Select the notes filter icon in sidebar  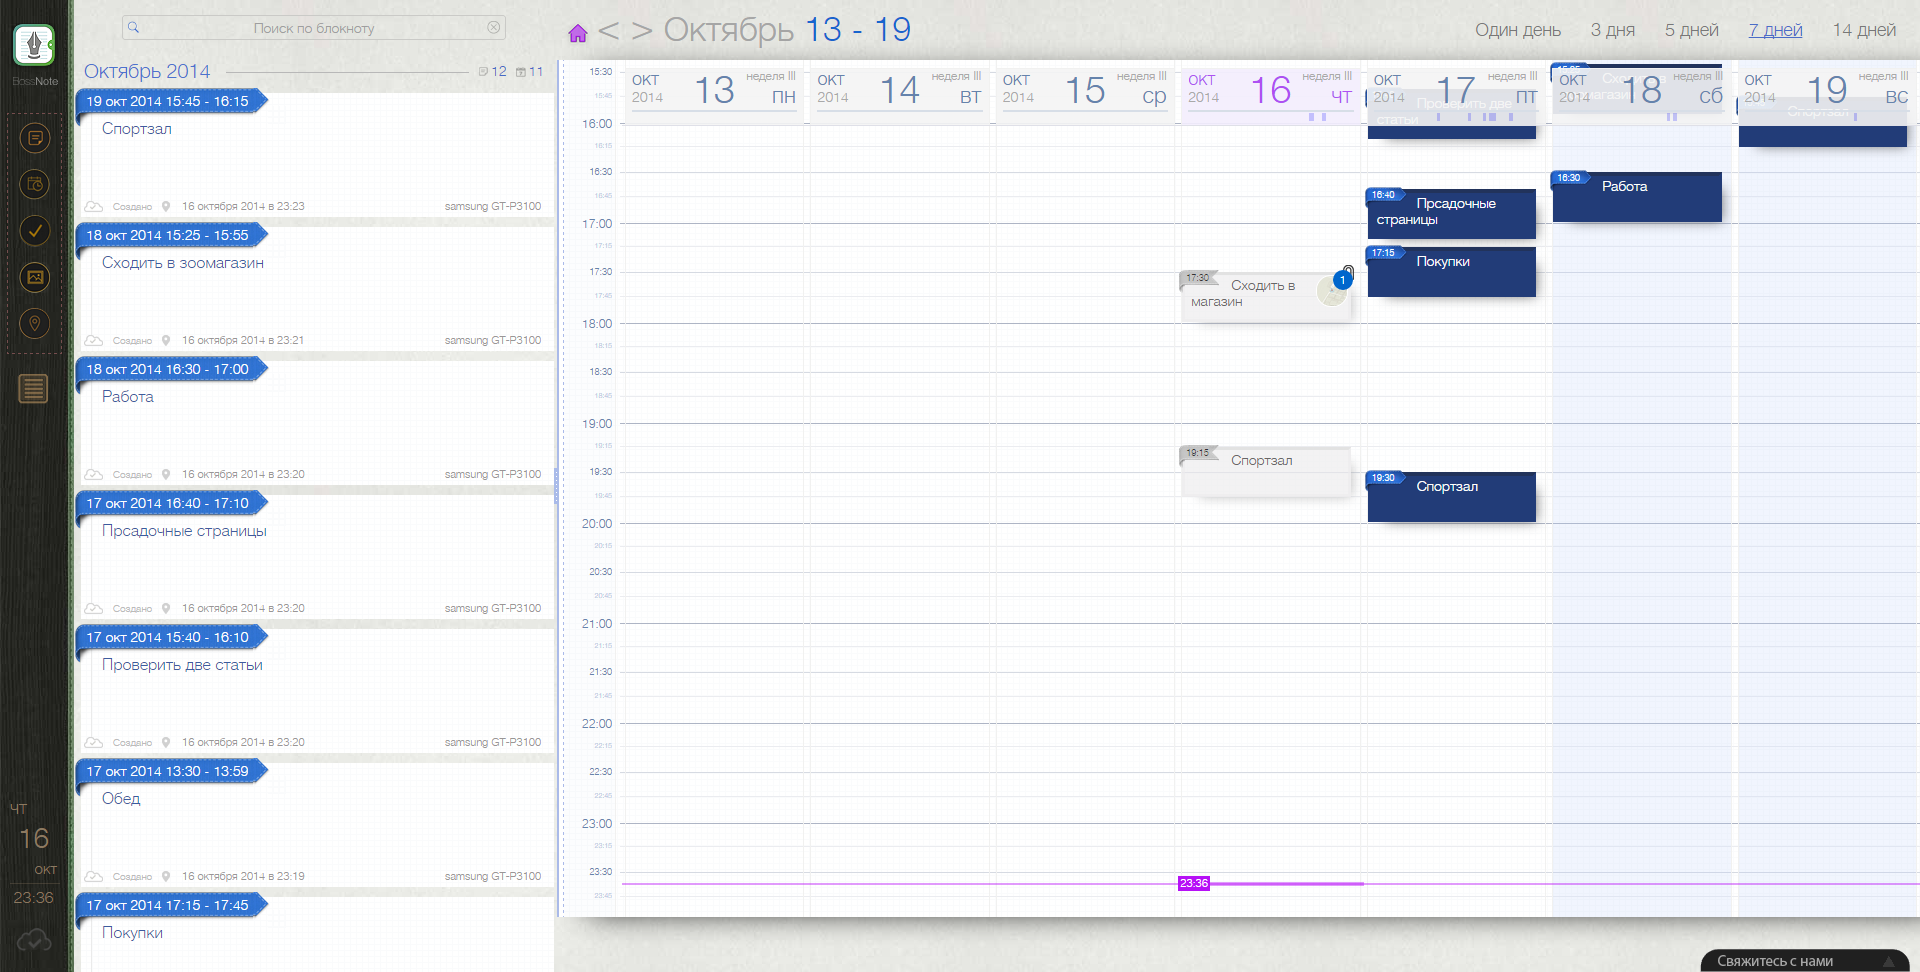35,138
